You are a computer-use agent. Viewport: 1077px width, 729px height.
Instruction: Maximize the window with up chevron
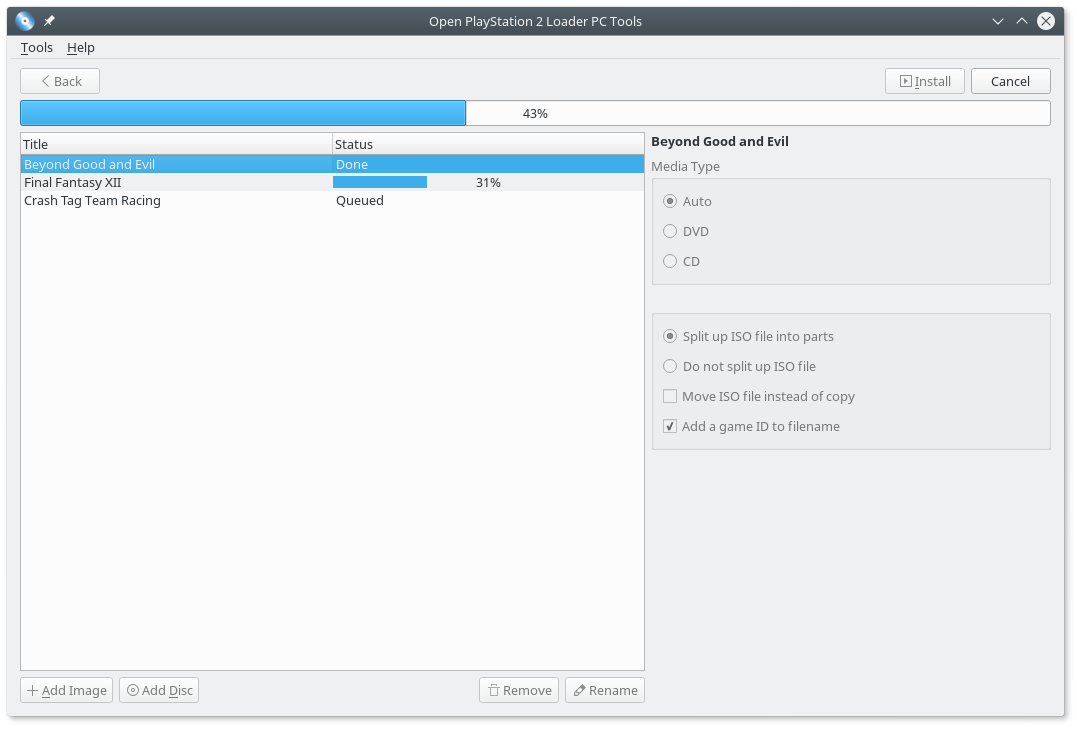pos(1021,21)
